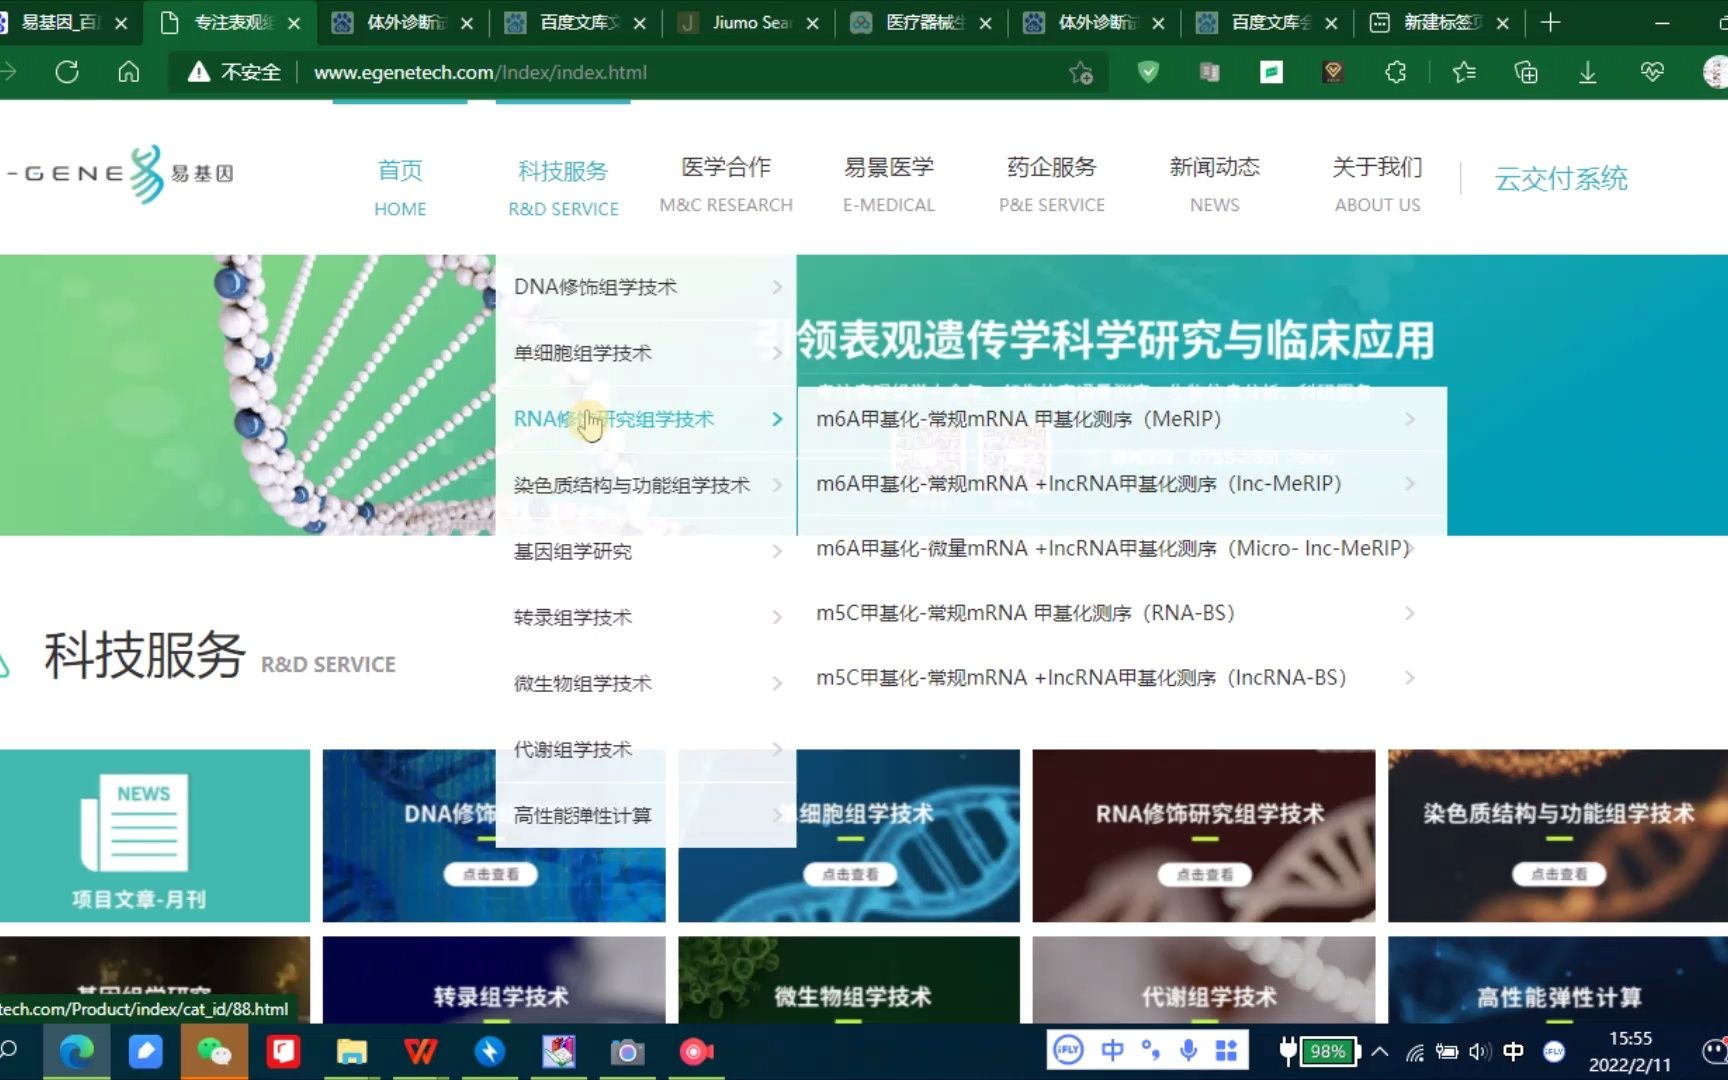Open WPS Office from the taskbar

[421, 1052]
